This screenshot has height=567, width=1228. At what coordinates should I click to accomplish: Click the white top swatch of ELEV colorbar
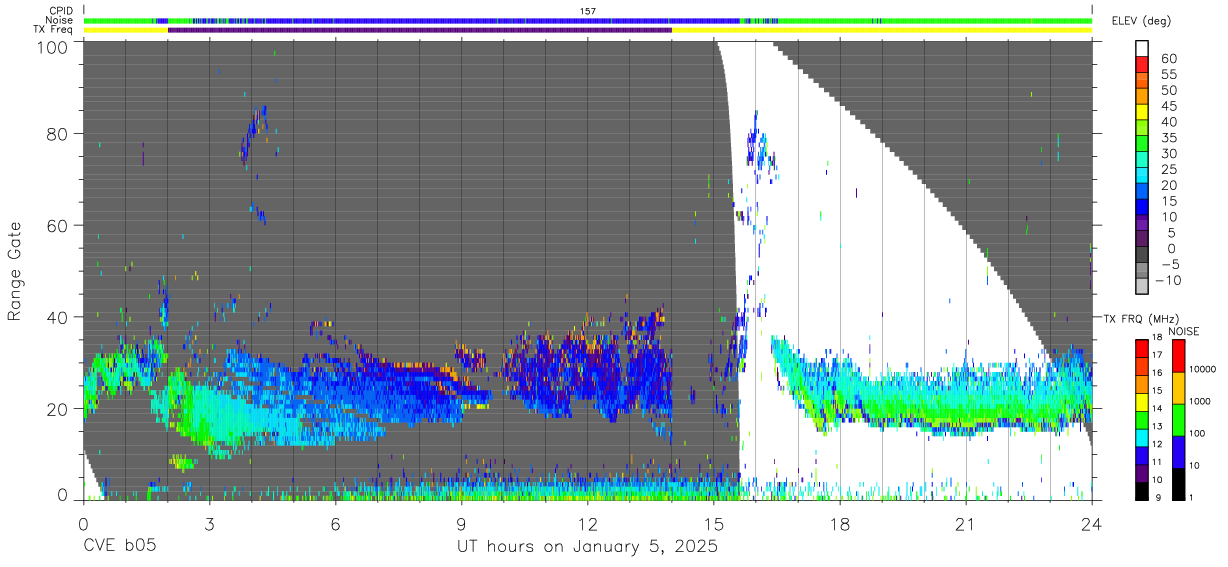[1142, 50]
